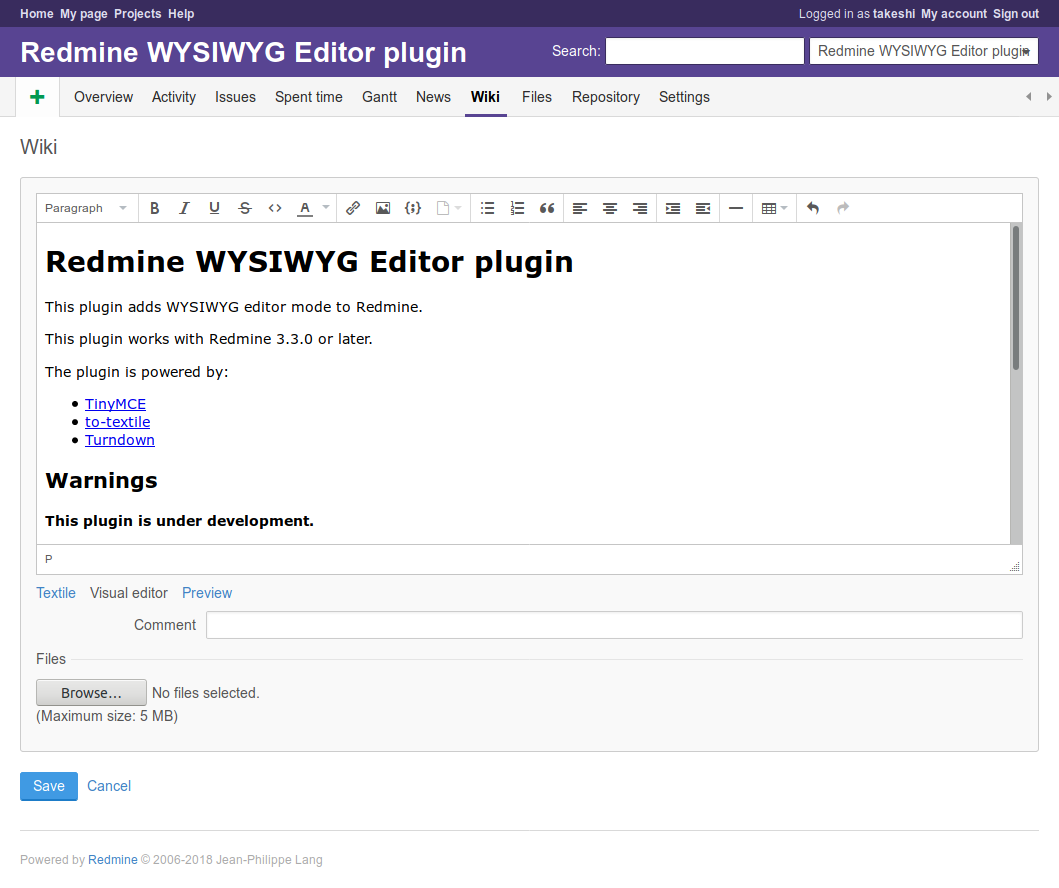Open the project jump dropdown
This screenshot has width=1059, height=888.
tap(923, 51)
